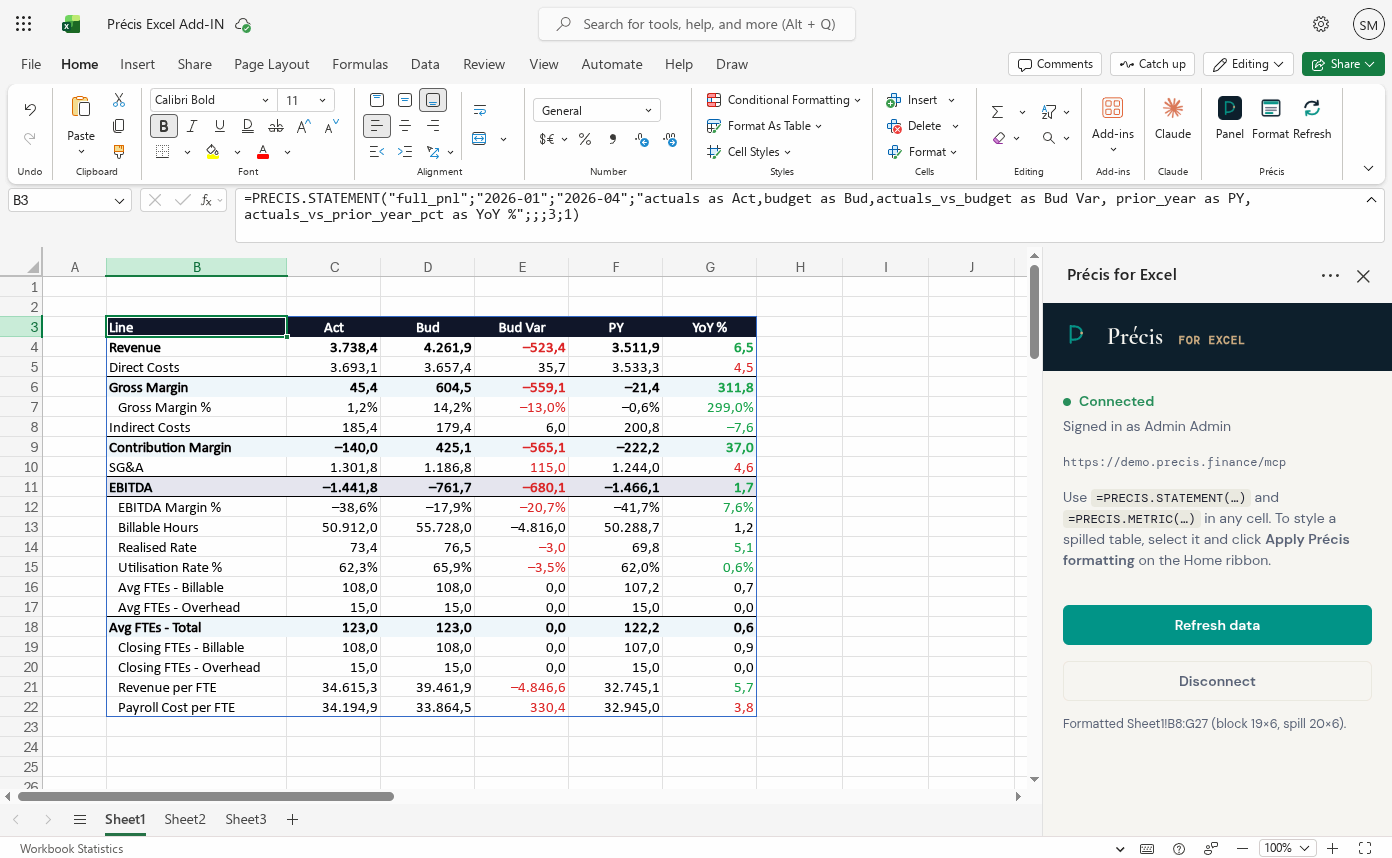The image size is (1392, 858).
Task: Select the Format Painter brush icon
Action: tap(119, 152)
